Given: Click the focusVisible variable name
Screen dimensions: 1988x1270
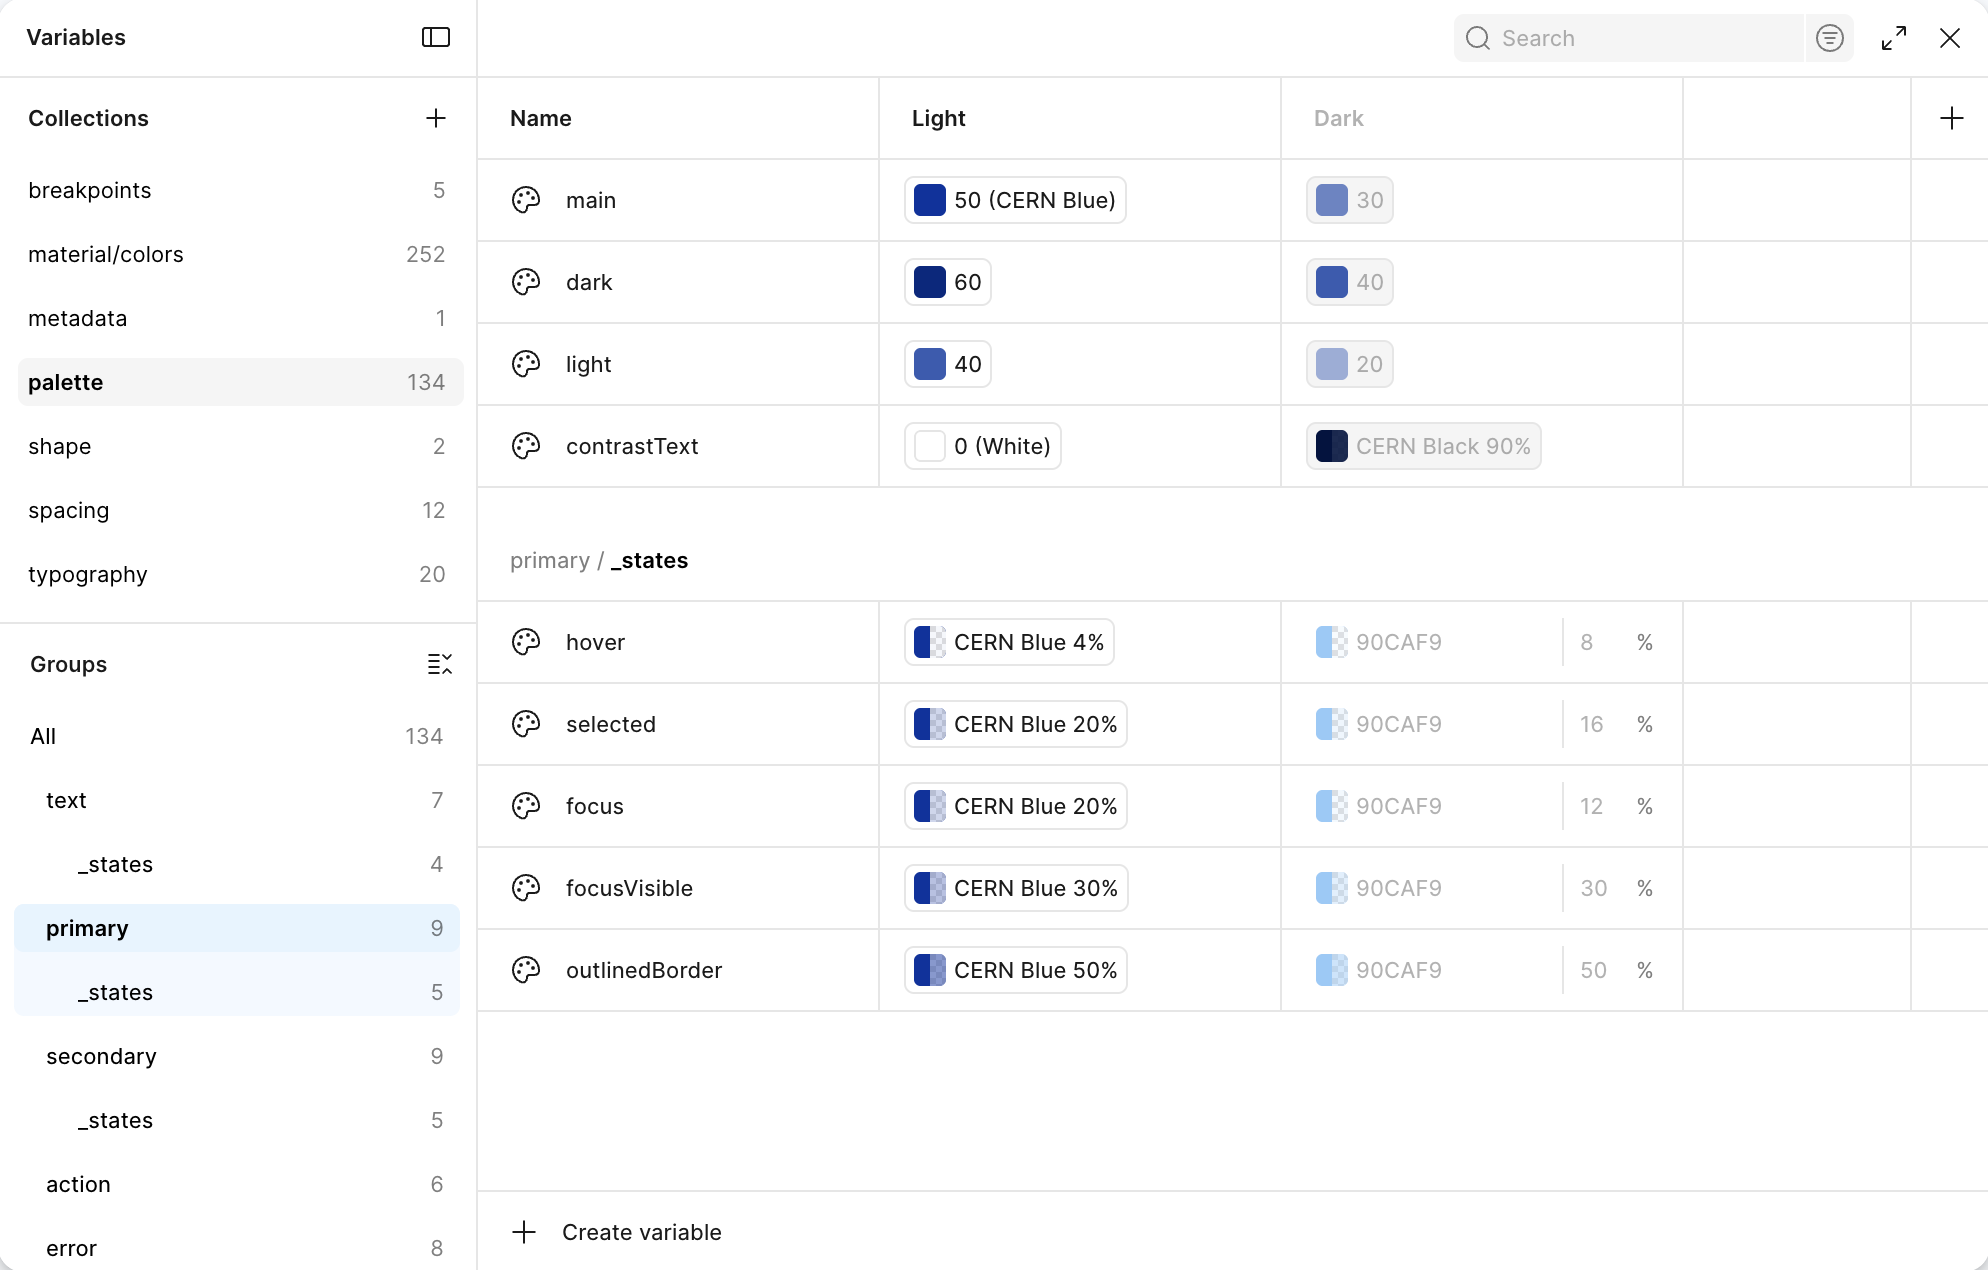Looking at the screenshot, I should click(629, 888).
